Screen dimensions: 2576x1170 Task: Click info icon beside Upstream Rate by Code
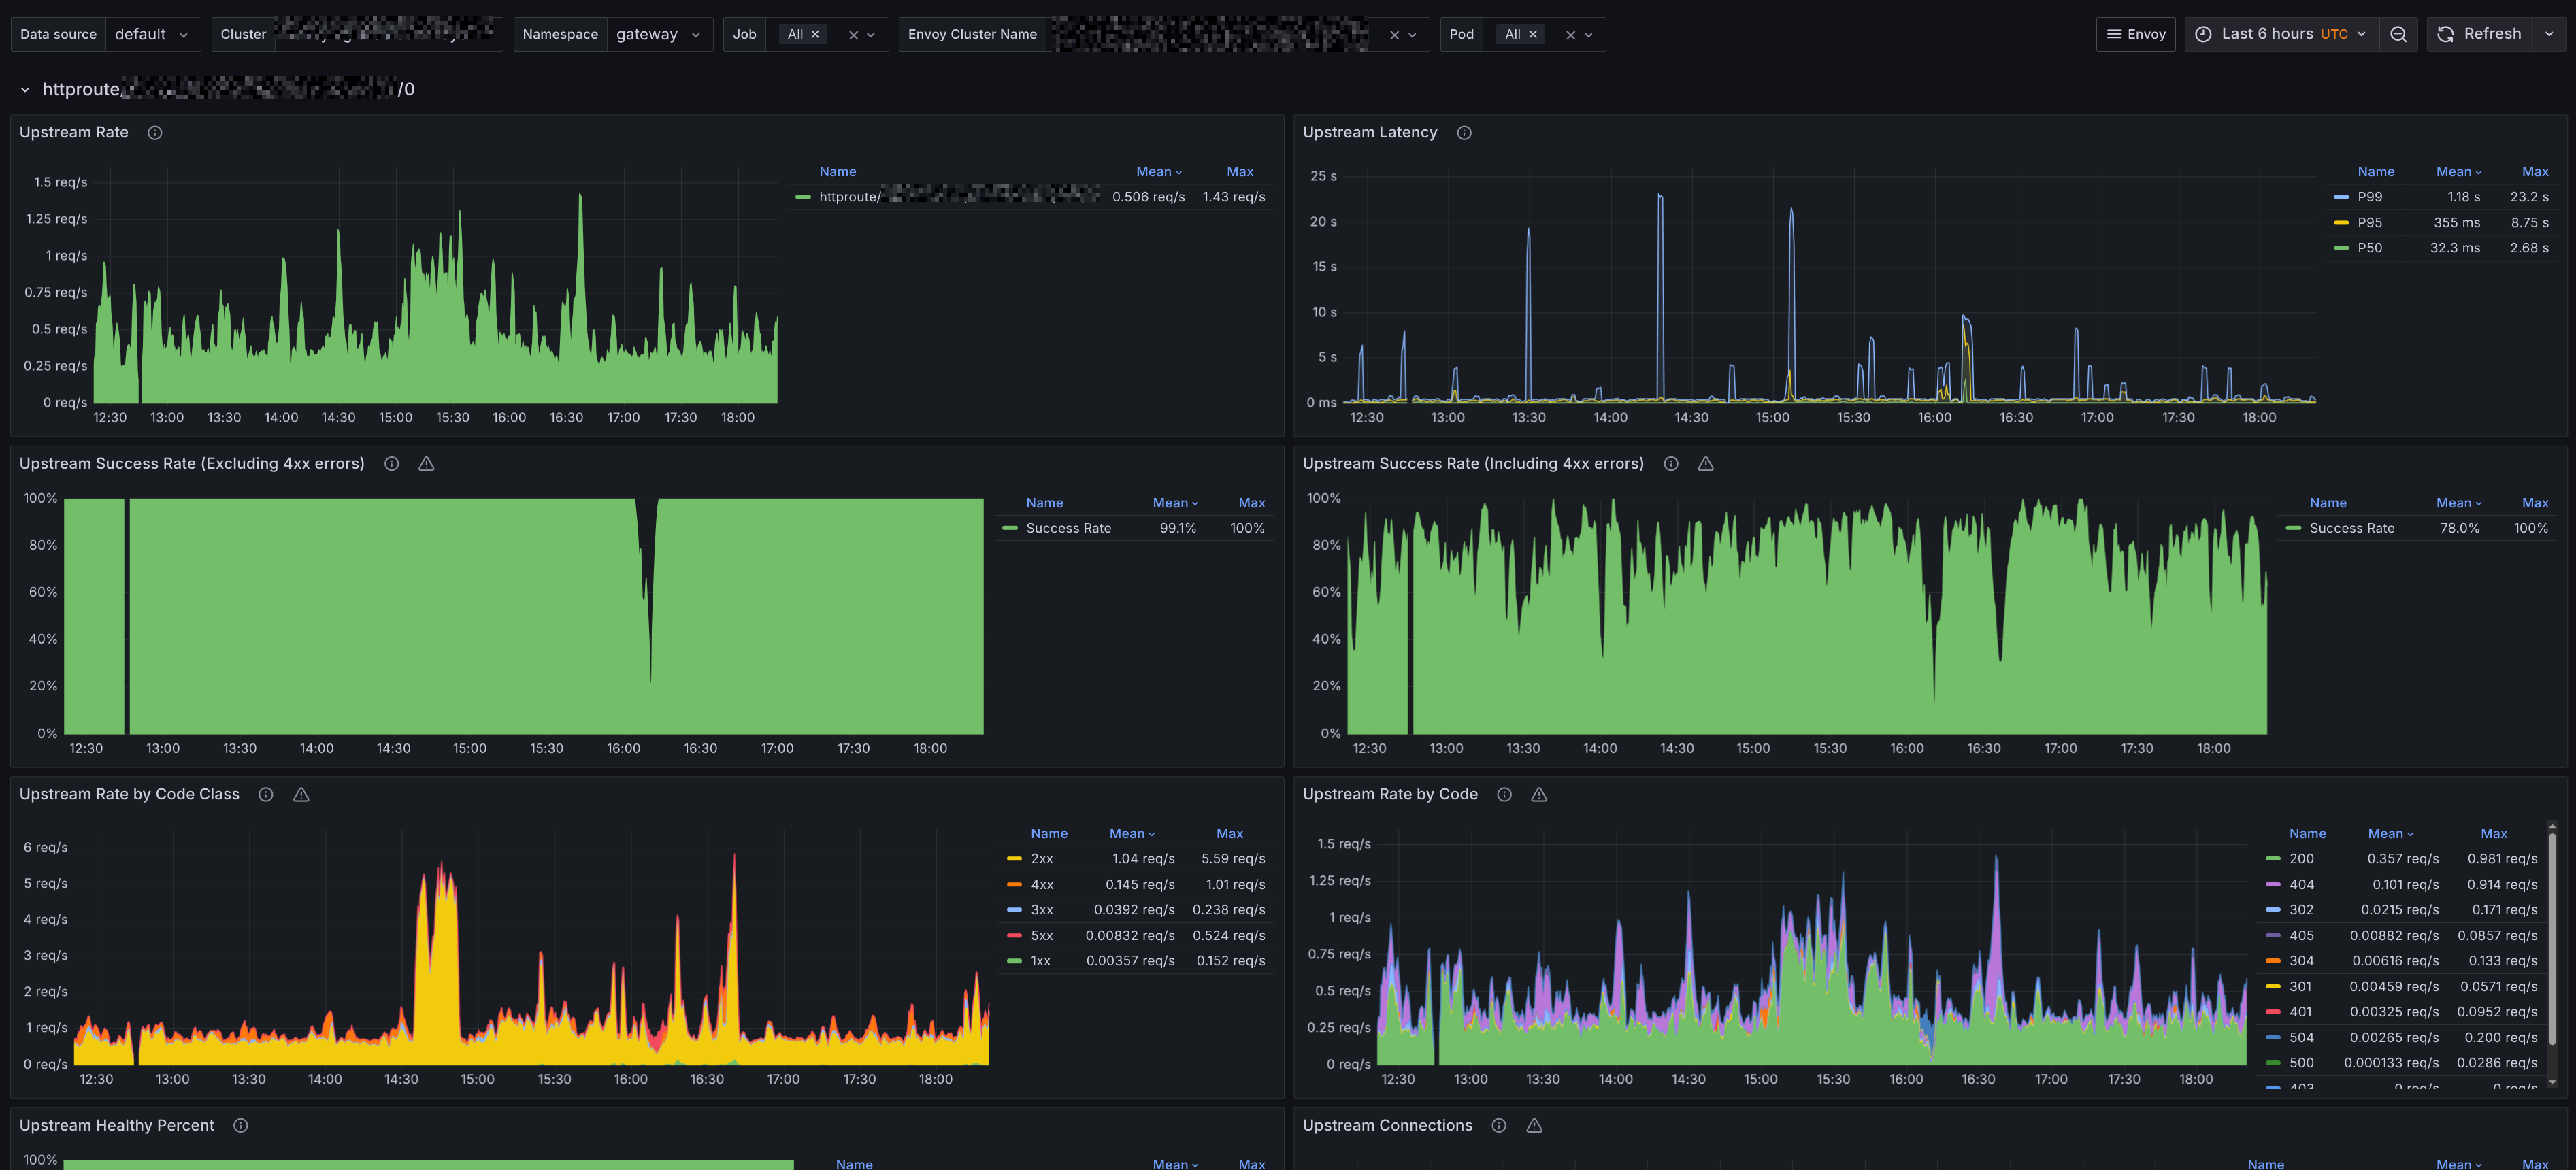(x=1504, y=795)
